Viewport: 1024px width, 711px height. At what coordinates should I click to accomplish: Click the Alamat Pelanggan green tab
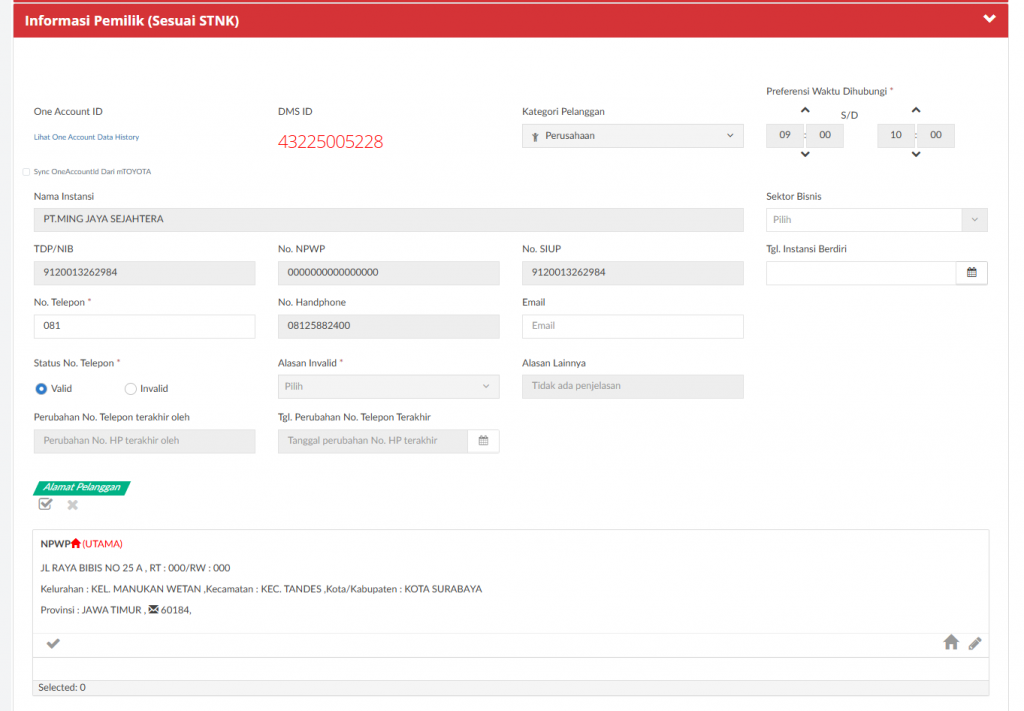pos(82,488)
